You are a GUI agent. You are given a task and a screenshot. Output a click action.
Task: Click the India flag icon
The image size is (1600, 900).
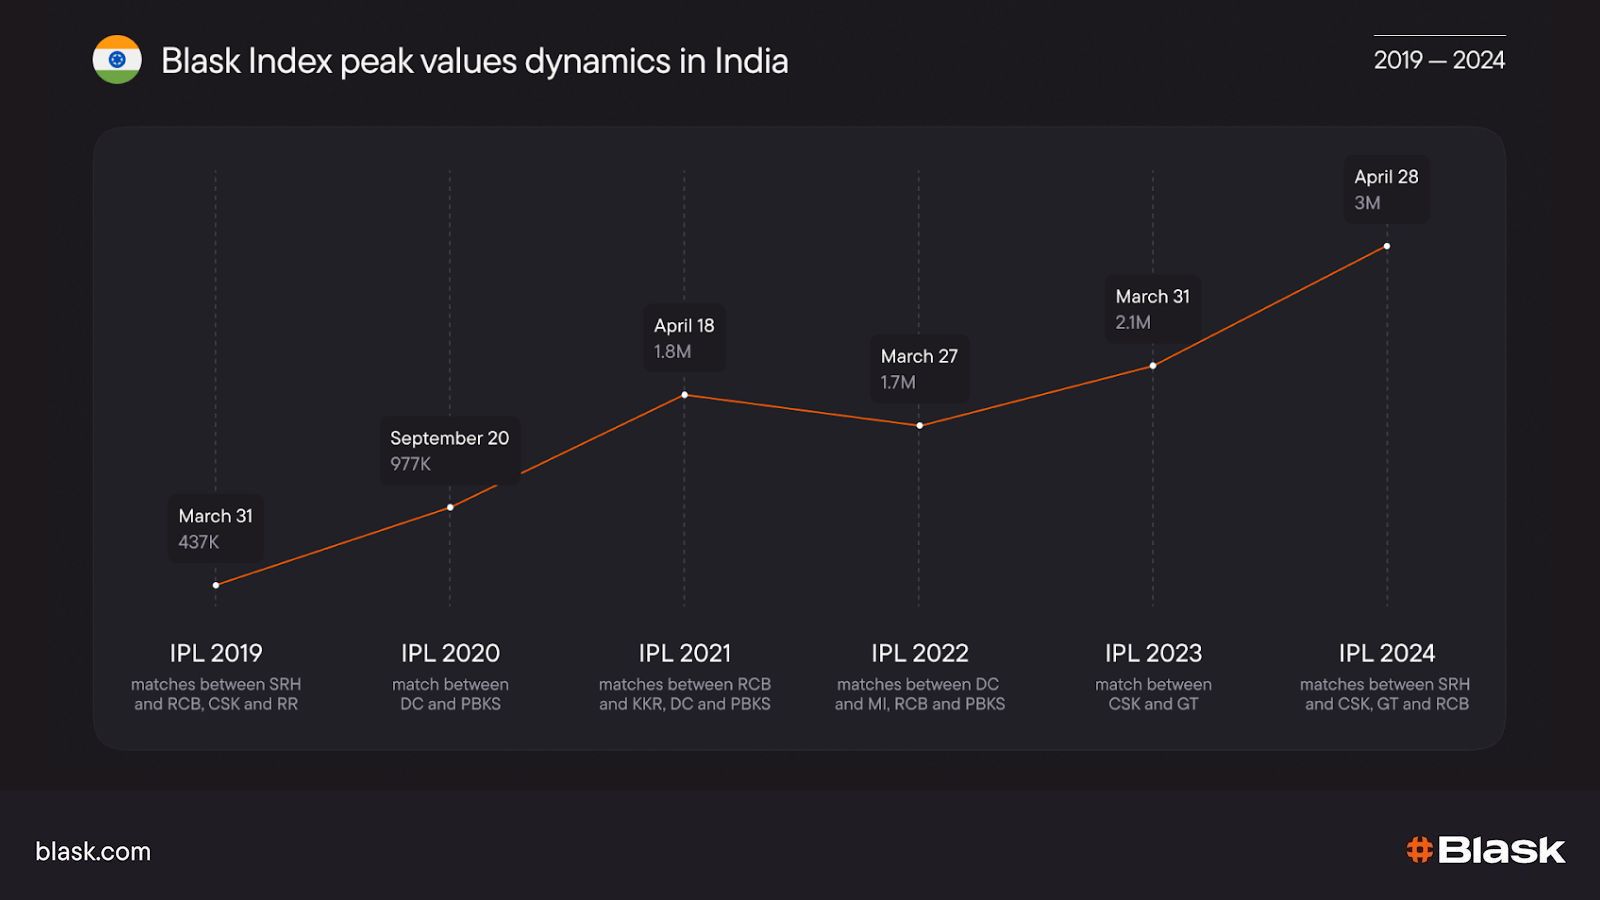point(117,60)
